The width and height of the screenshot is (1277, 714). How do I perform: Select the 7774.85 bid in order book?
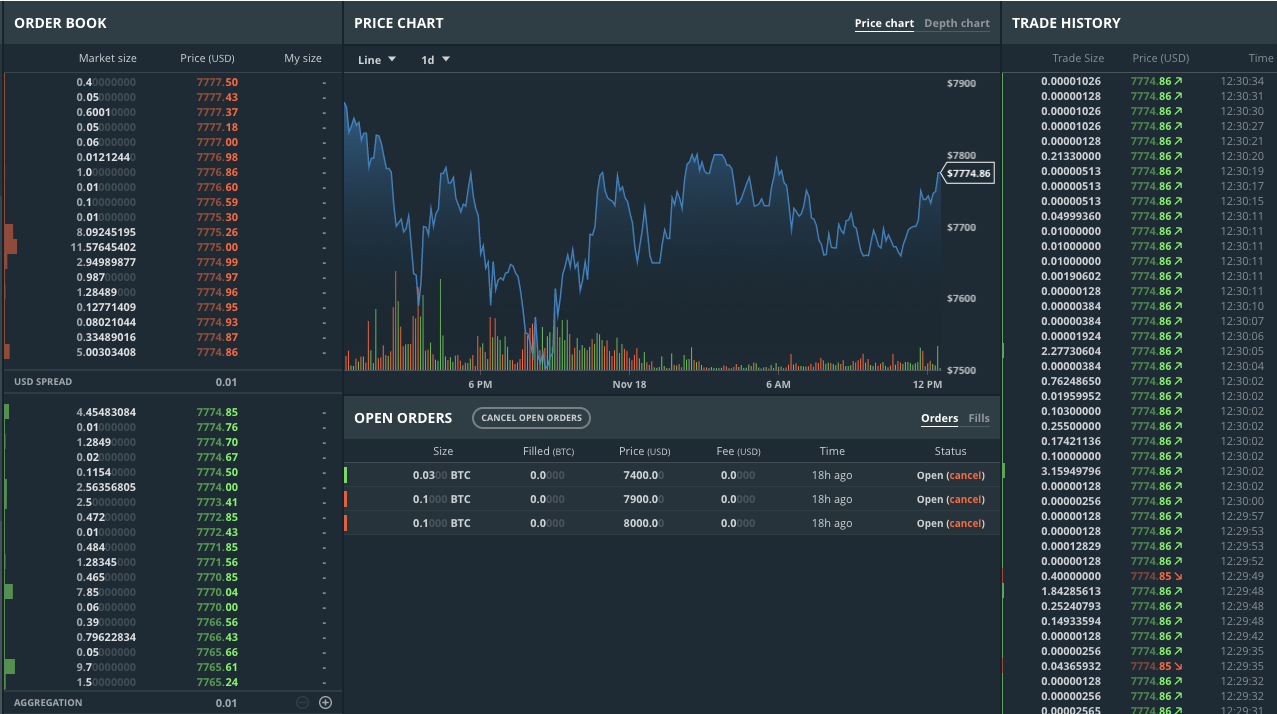(217, 412)
